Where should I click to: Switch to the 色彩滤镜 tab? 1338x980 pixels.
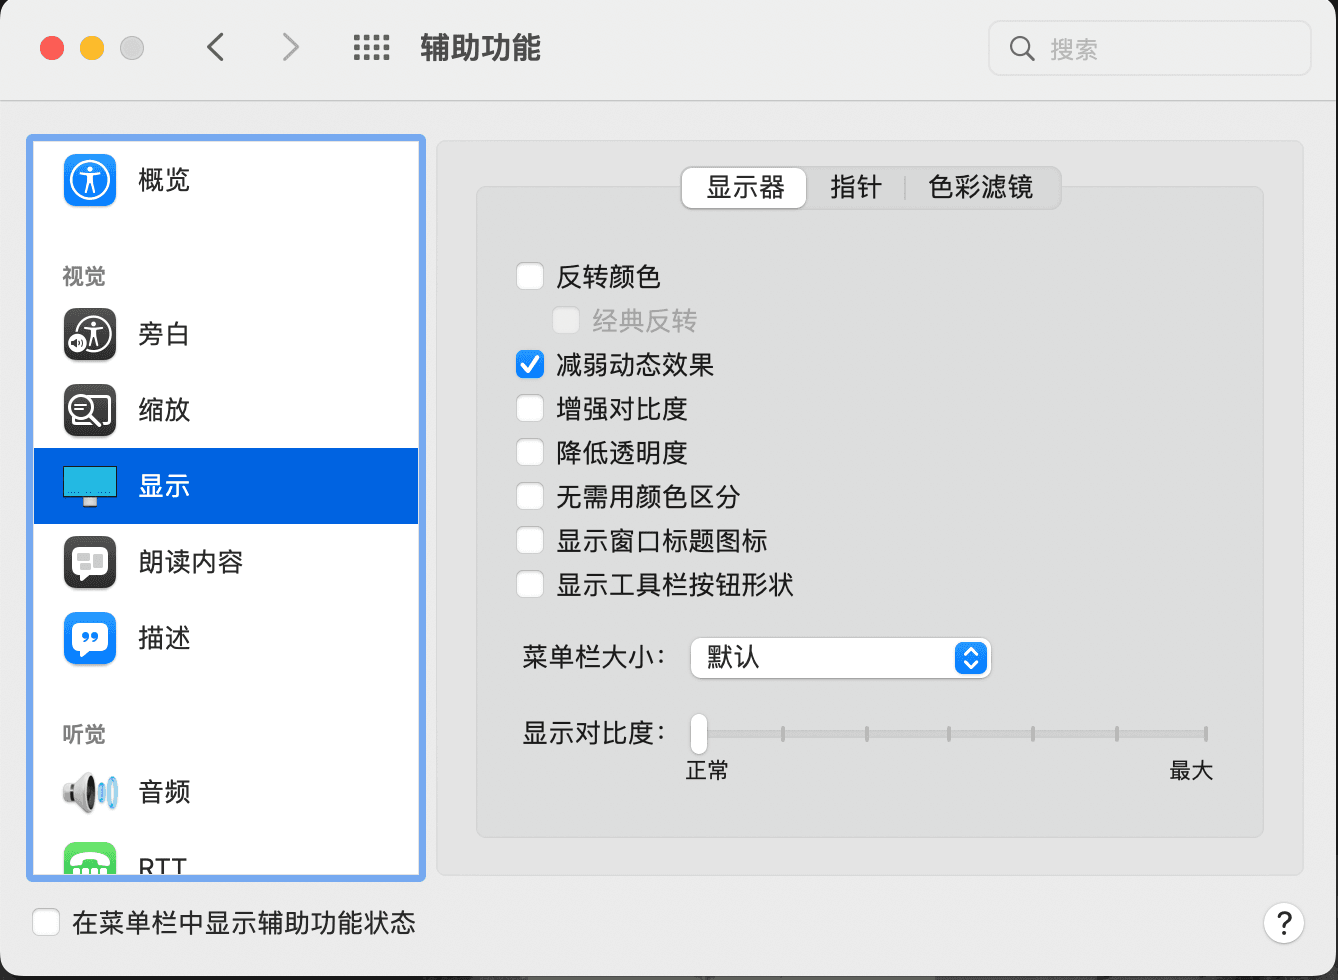[980, 188]
